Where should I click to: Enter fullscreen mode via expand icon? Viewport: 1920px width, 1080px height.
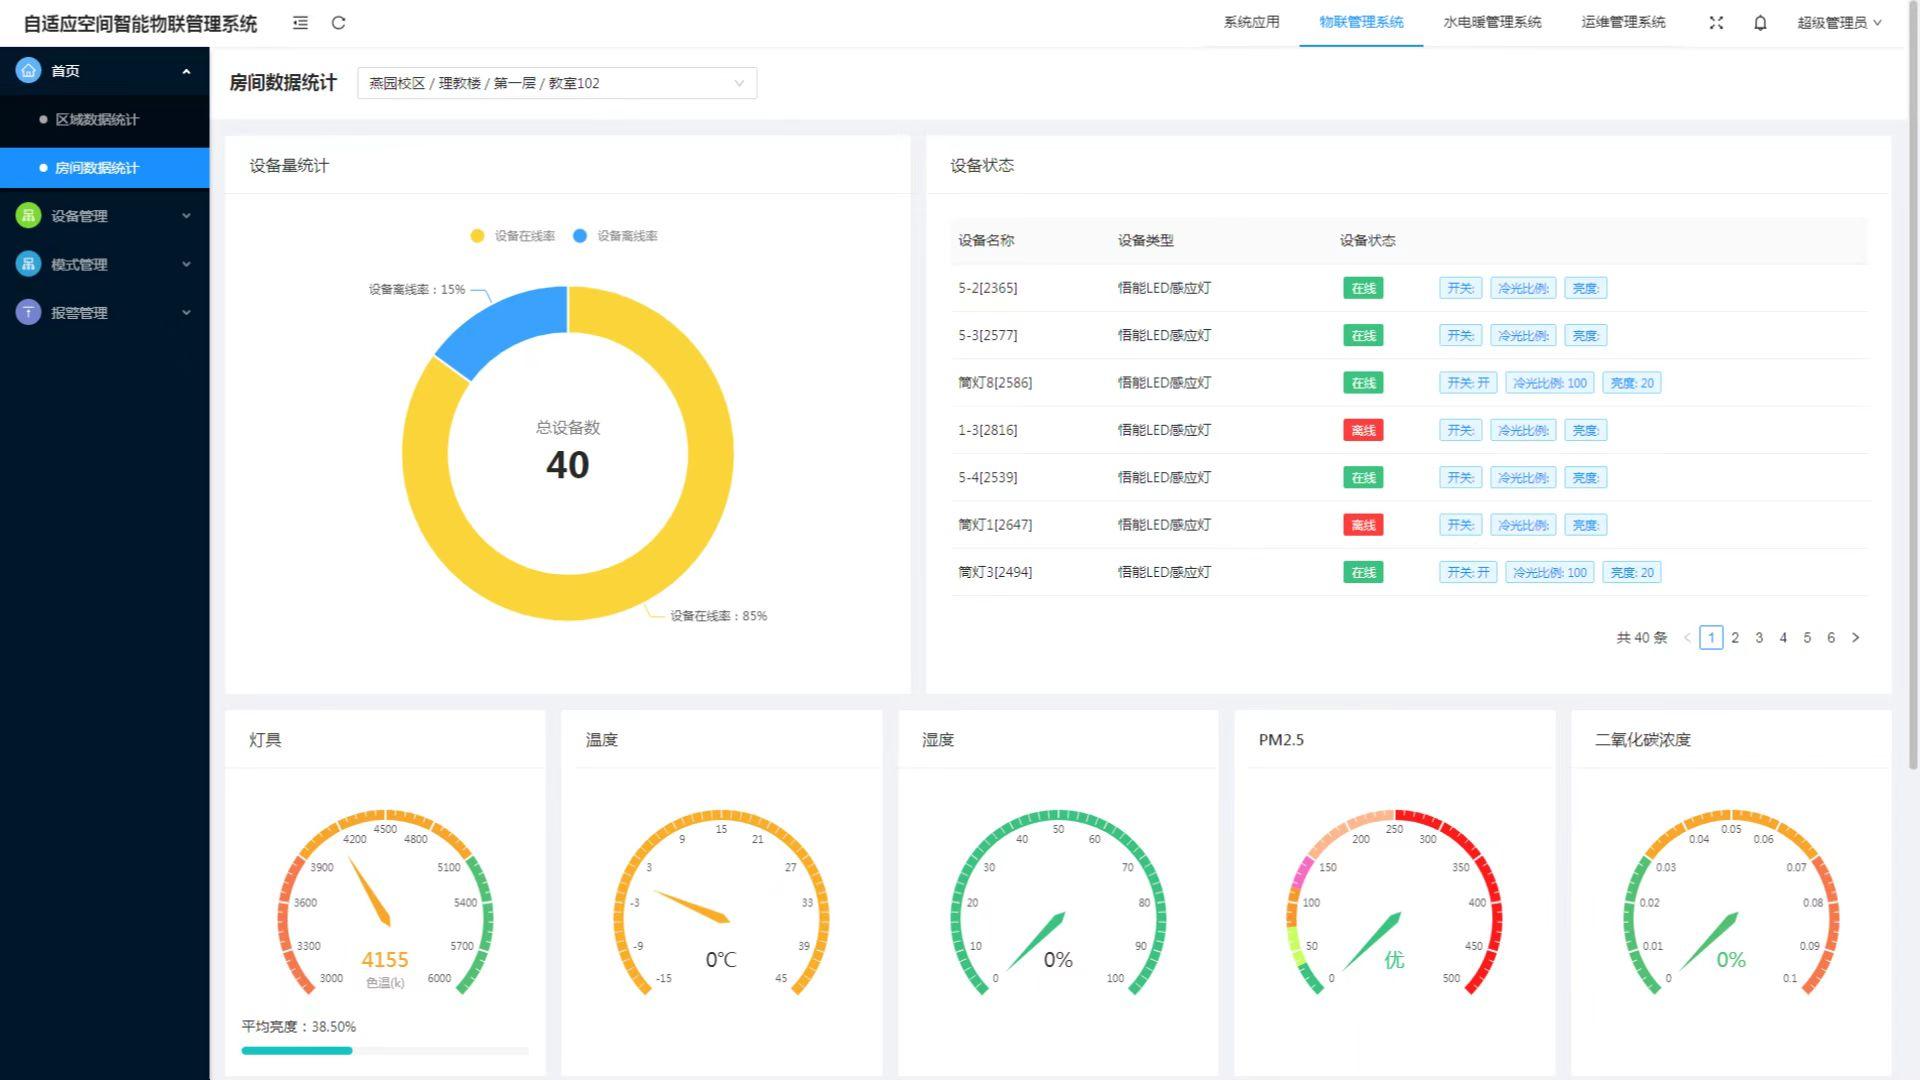1716,23
